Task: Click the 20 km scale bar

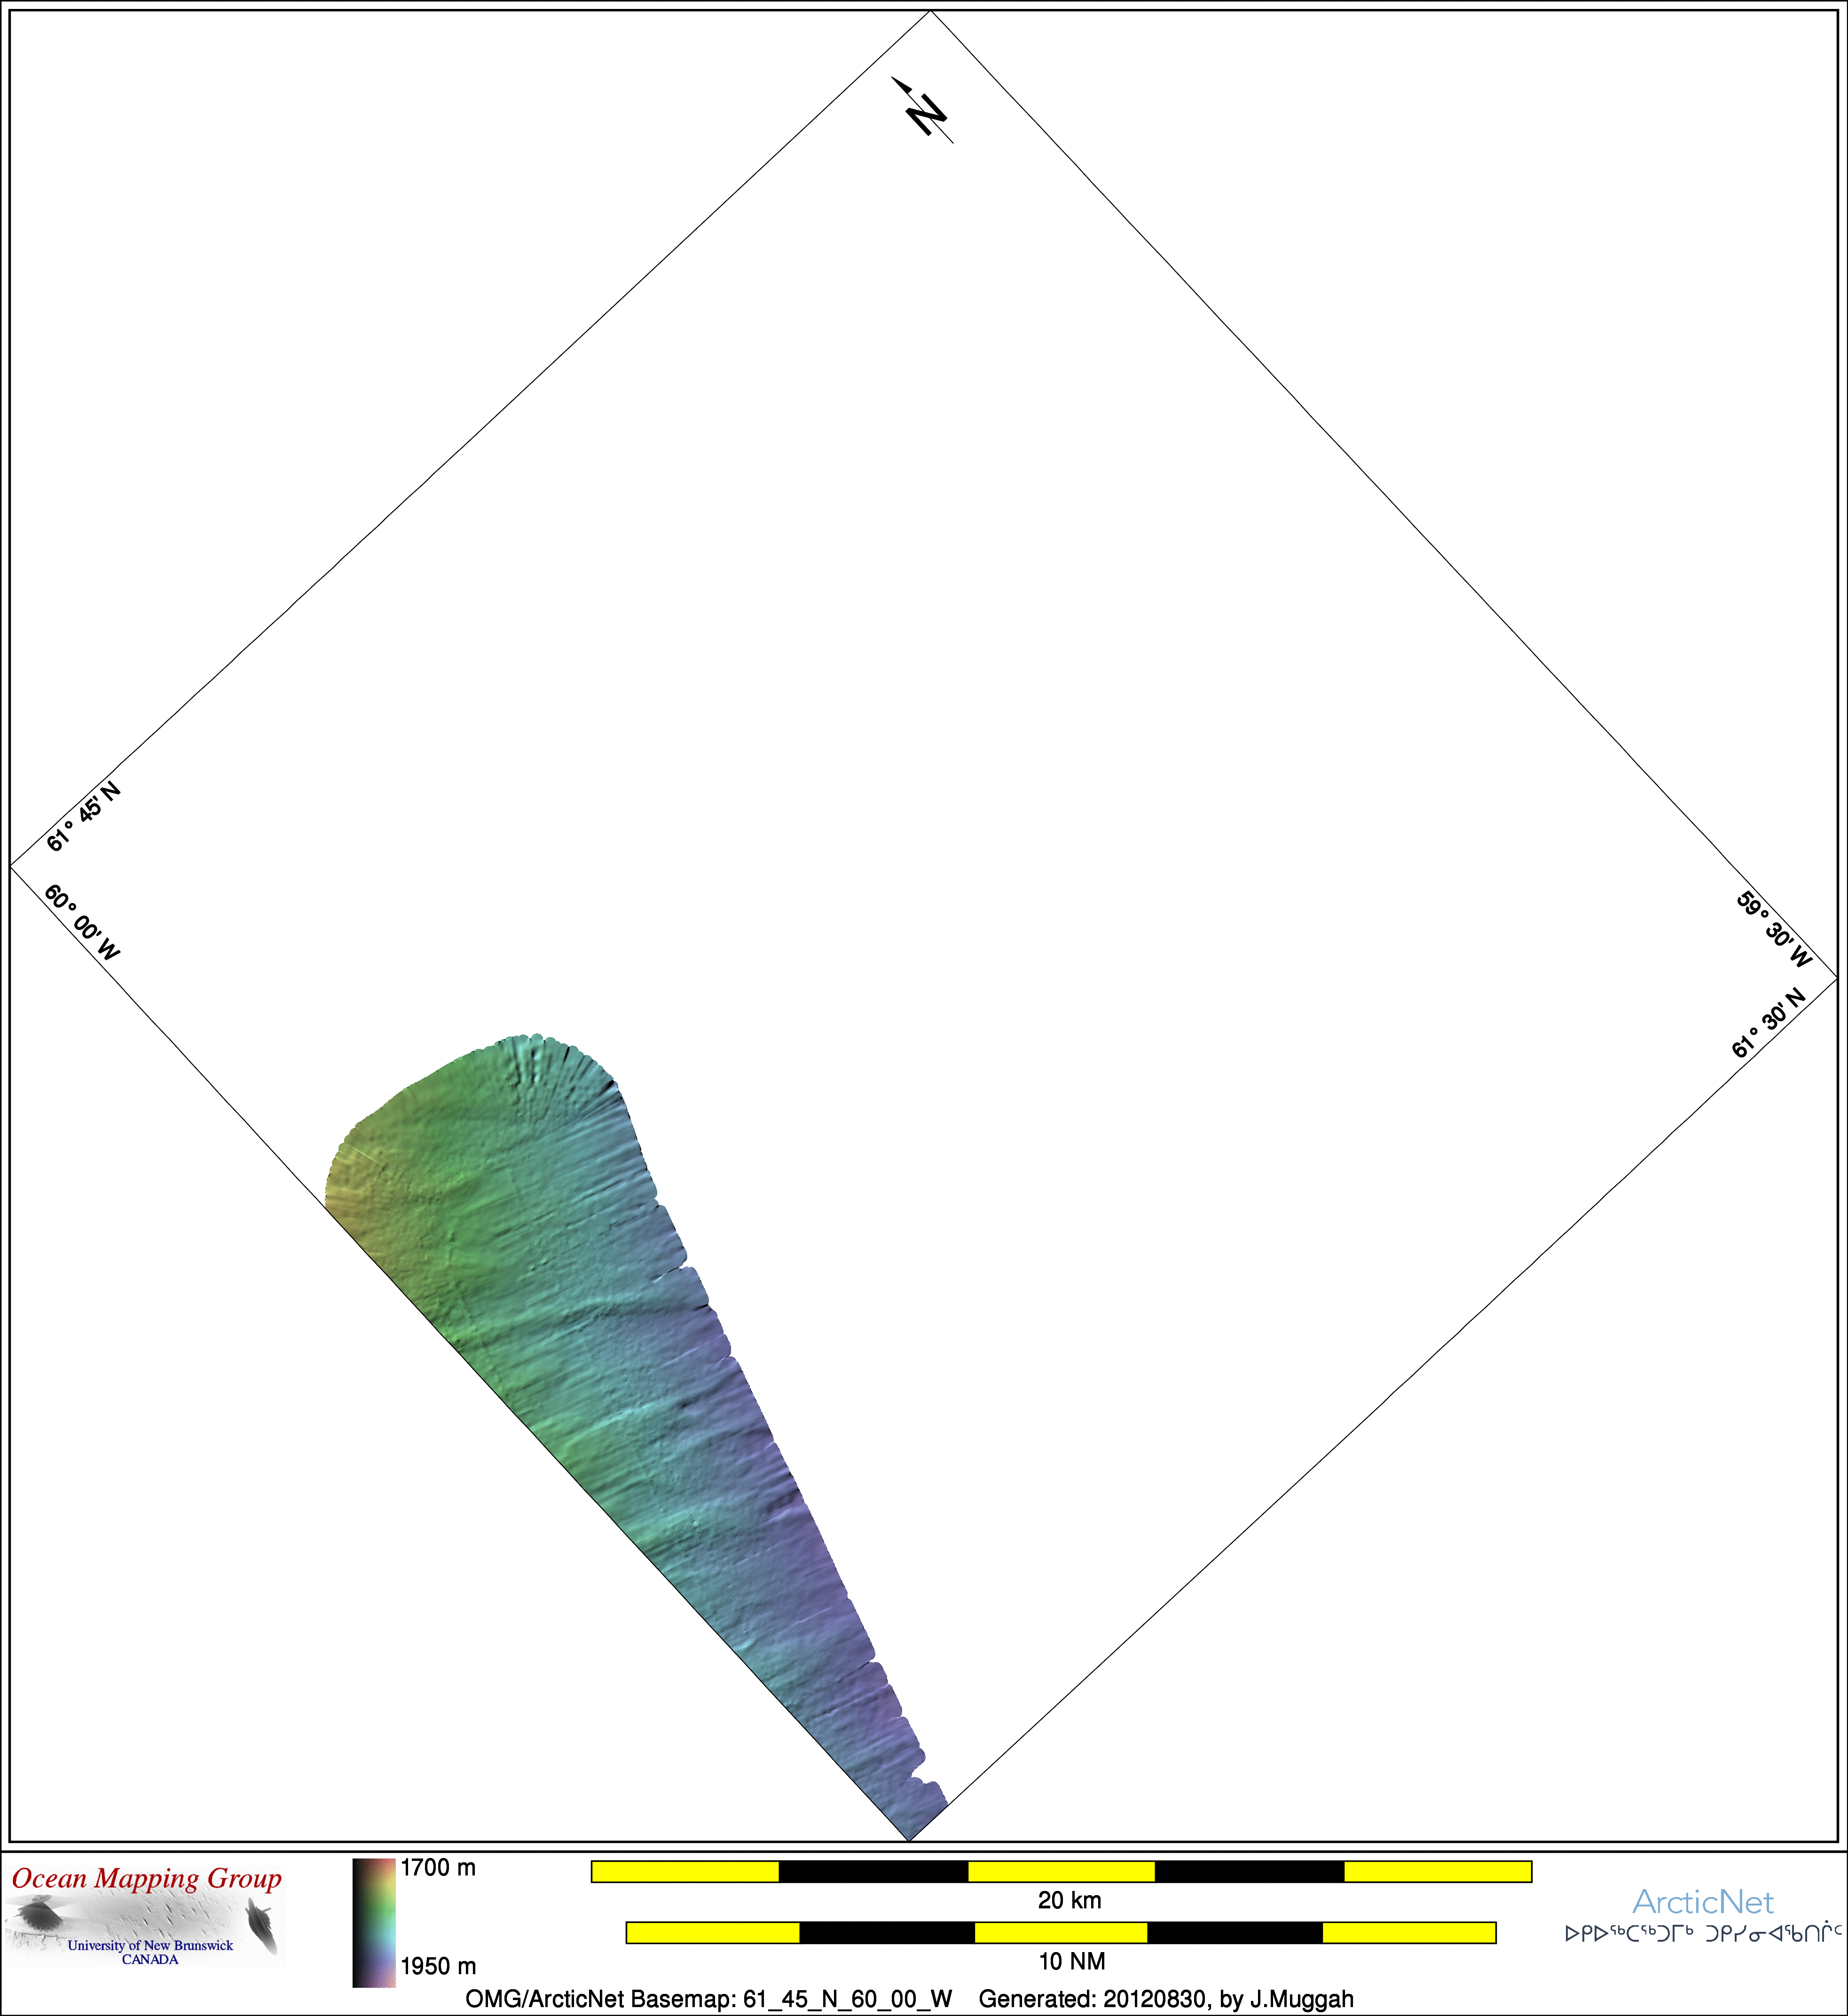Action: (x=1061, y=1872)
